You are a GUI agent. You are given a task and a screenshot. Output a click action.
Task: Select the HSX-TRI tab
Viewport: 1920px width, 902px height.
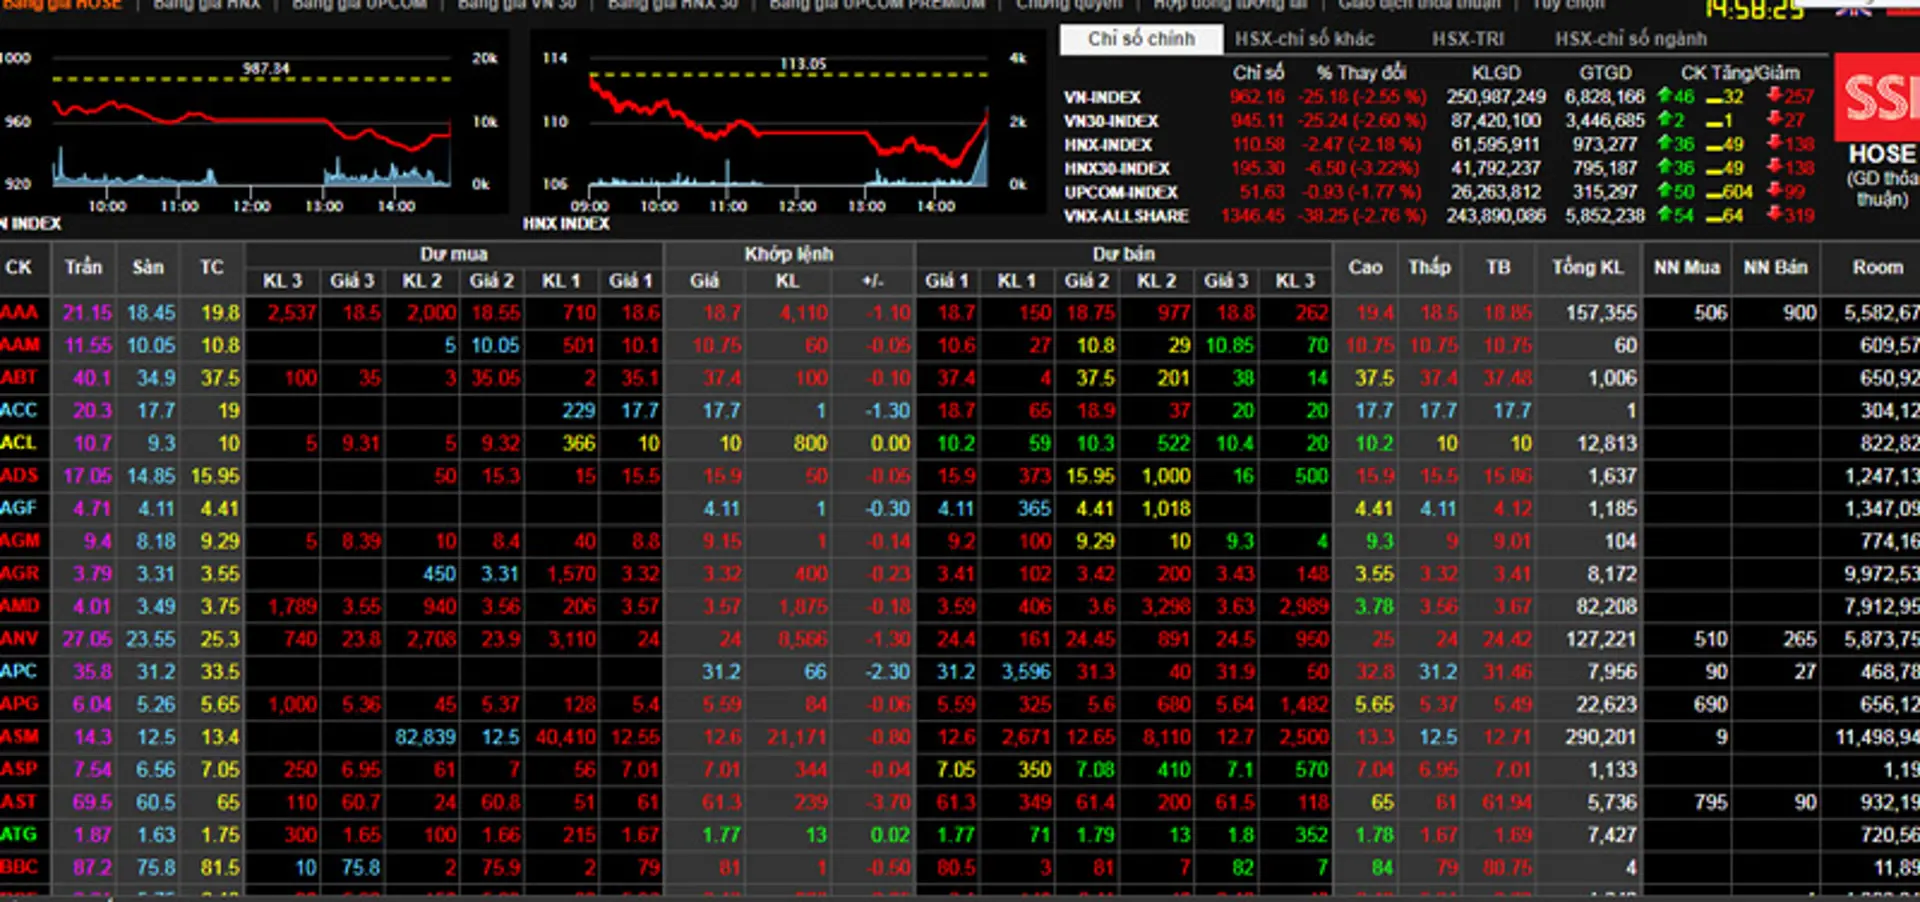[1467, 39]
